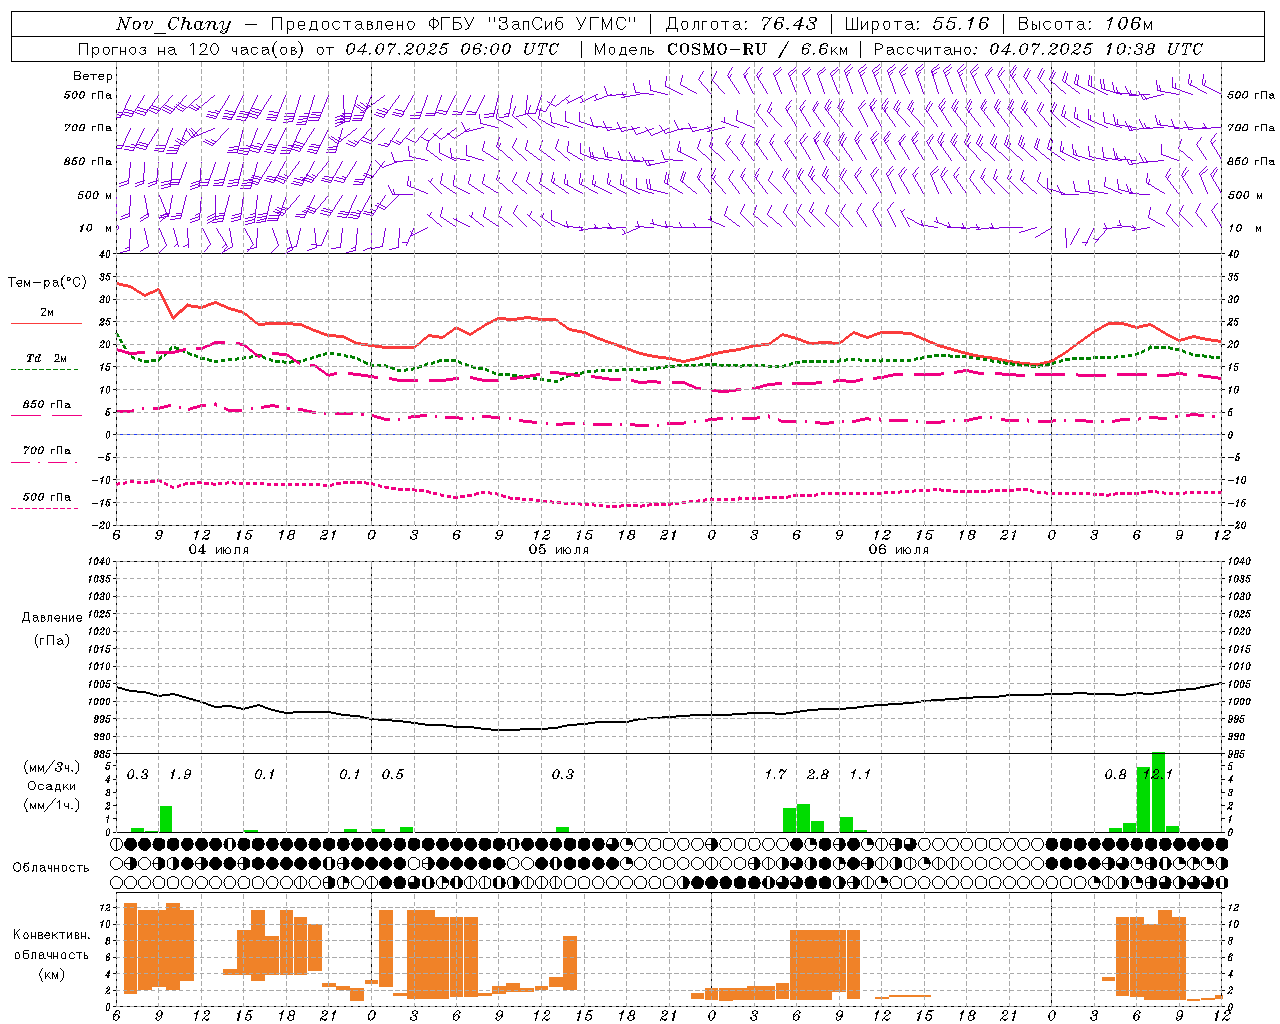Viewport: 1280px width, 1024px height.
Task: Click the "Широта: 55.16" header entry
Action: [916, 24]
